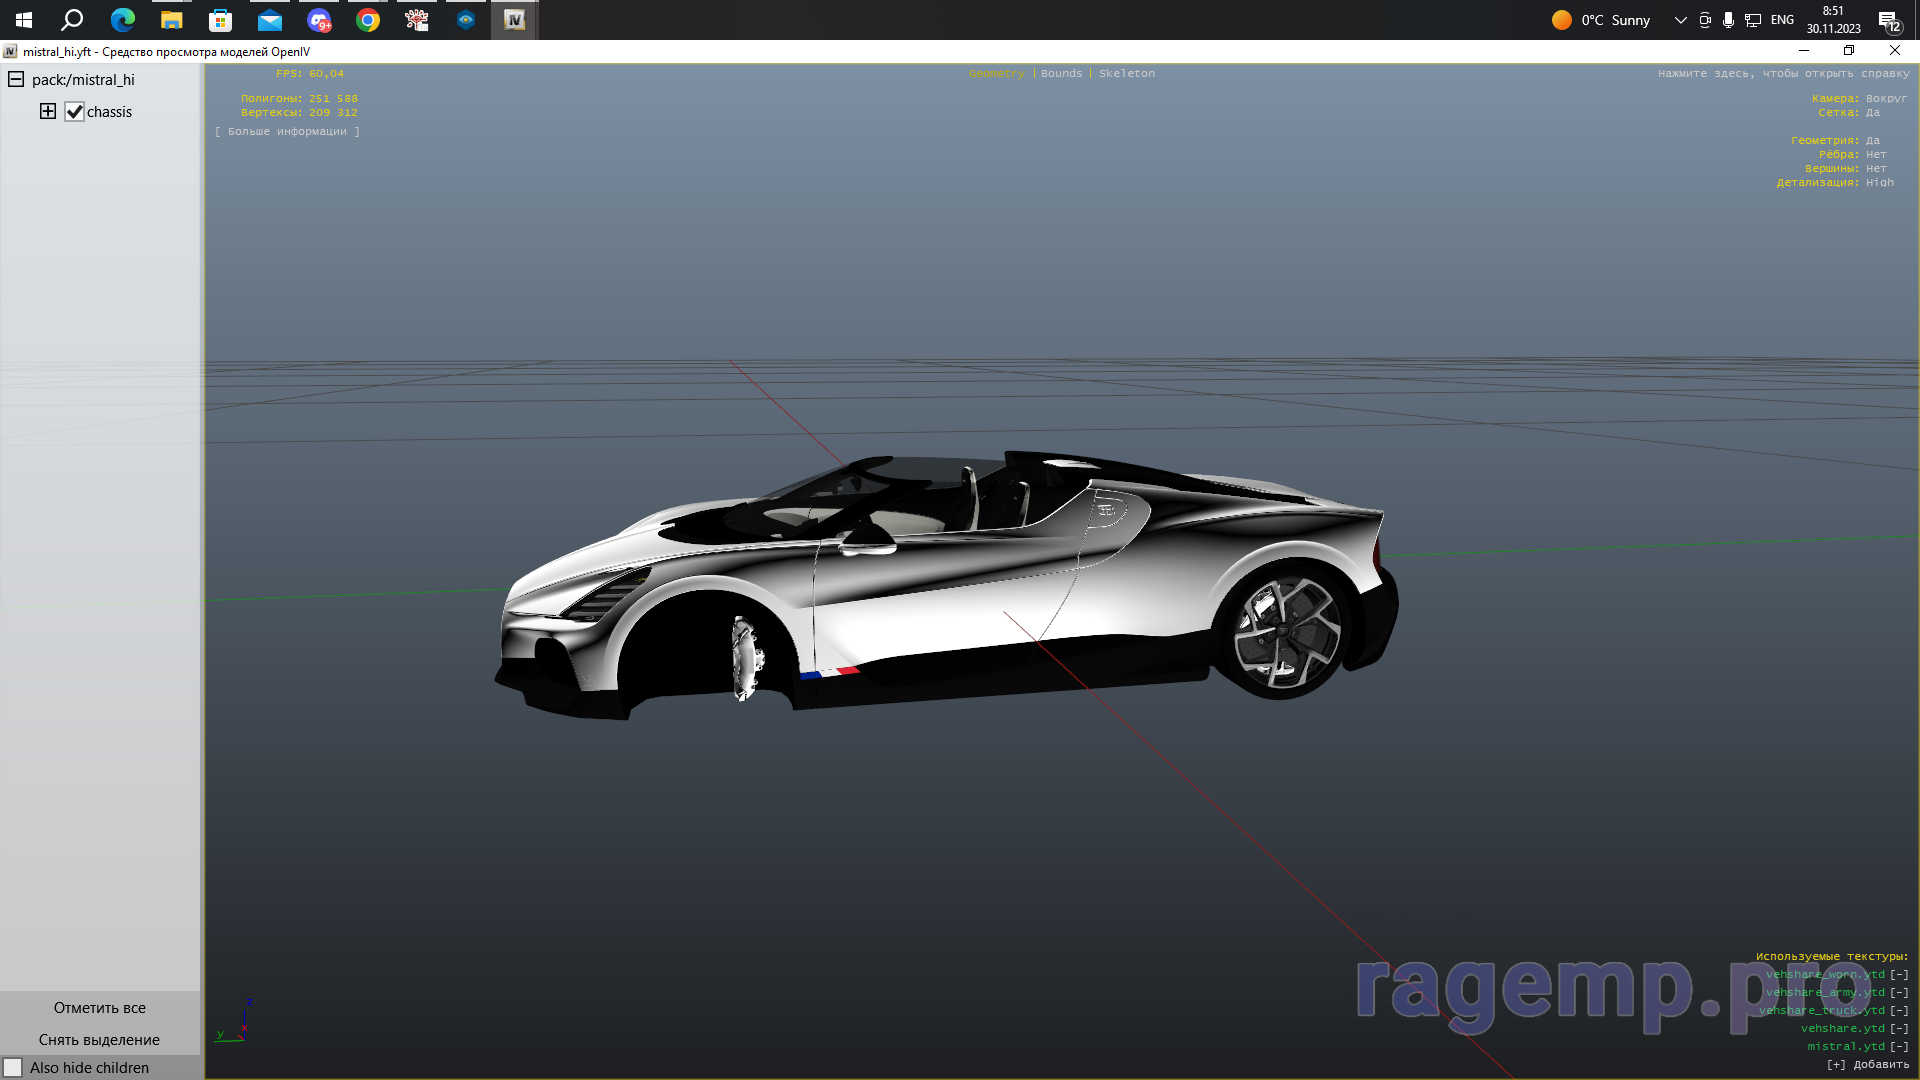Click vehshare_army.ytd texture name
This screenshot has width=1920, height=1080.
point(1825,993)
